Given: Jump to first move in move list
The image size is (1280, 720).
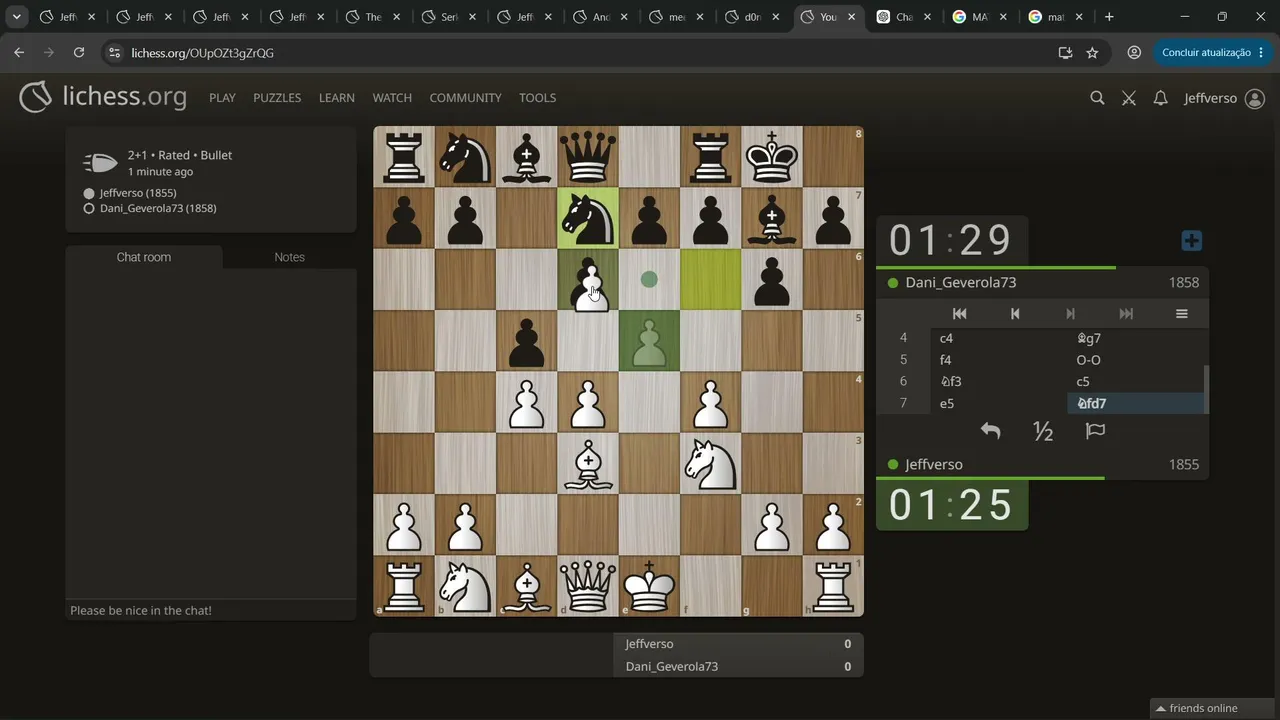Looking at the screenshot, I should pos(959,314).
